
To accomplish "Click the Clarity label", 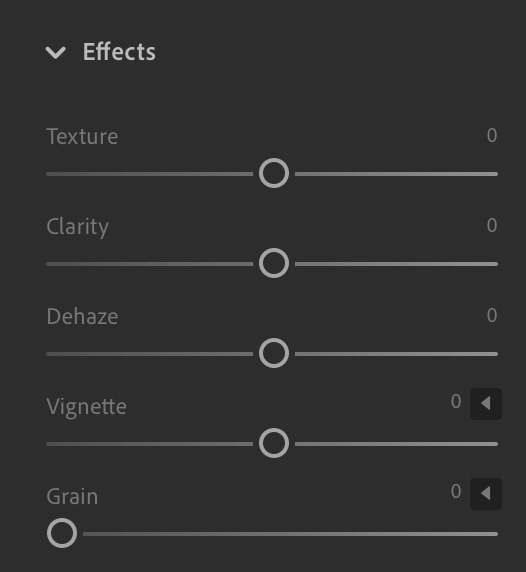I will tap(78, 227).
